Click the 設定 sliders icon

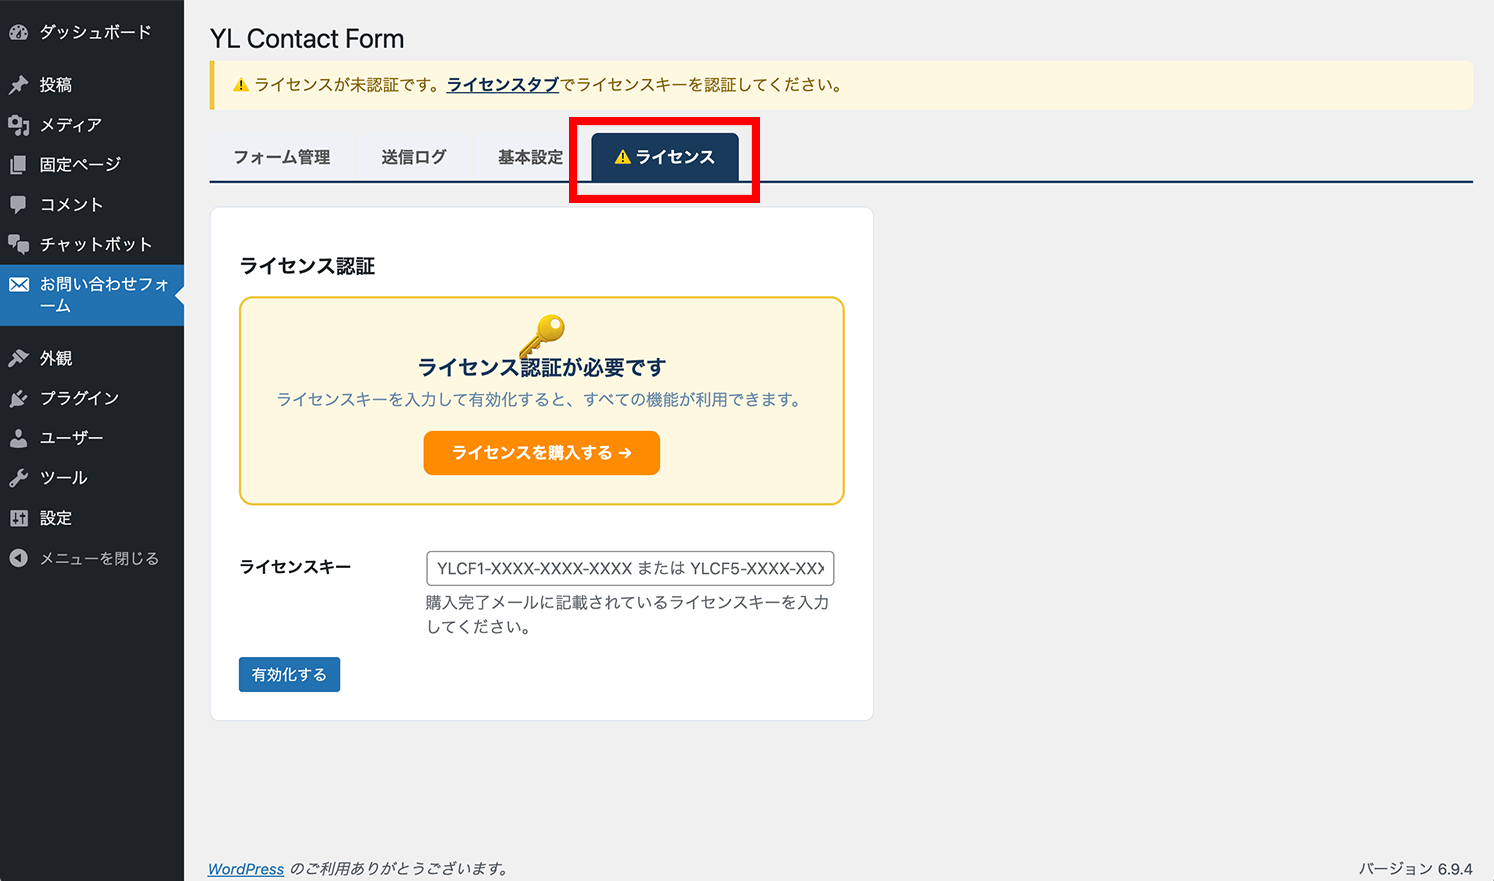(18, 518)
